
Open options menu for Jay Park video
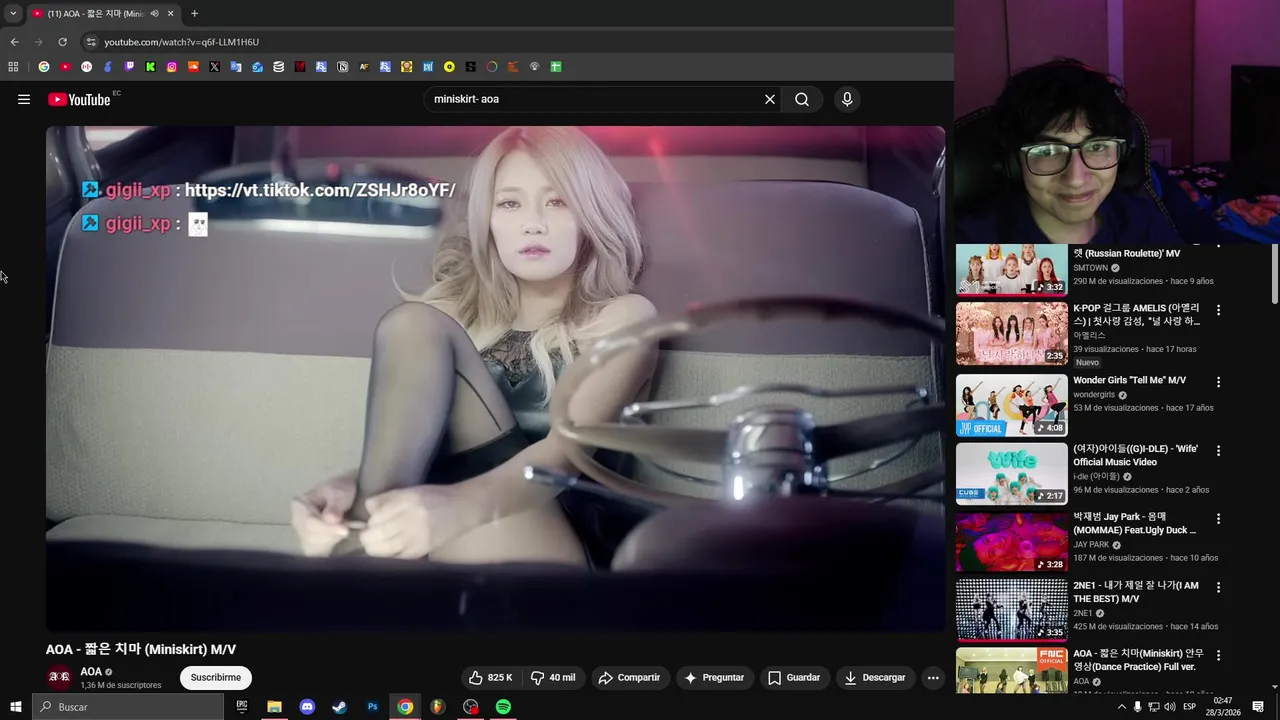[1218, 519]
